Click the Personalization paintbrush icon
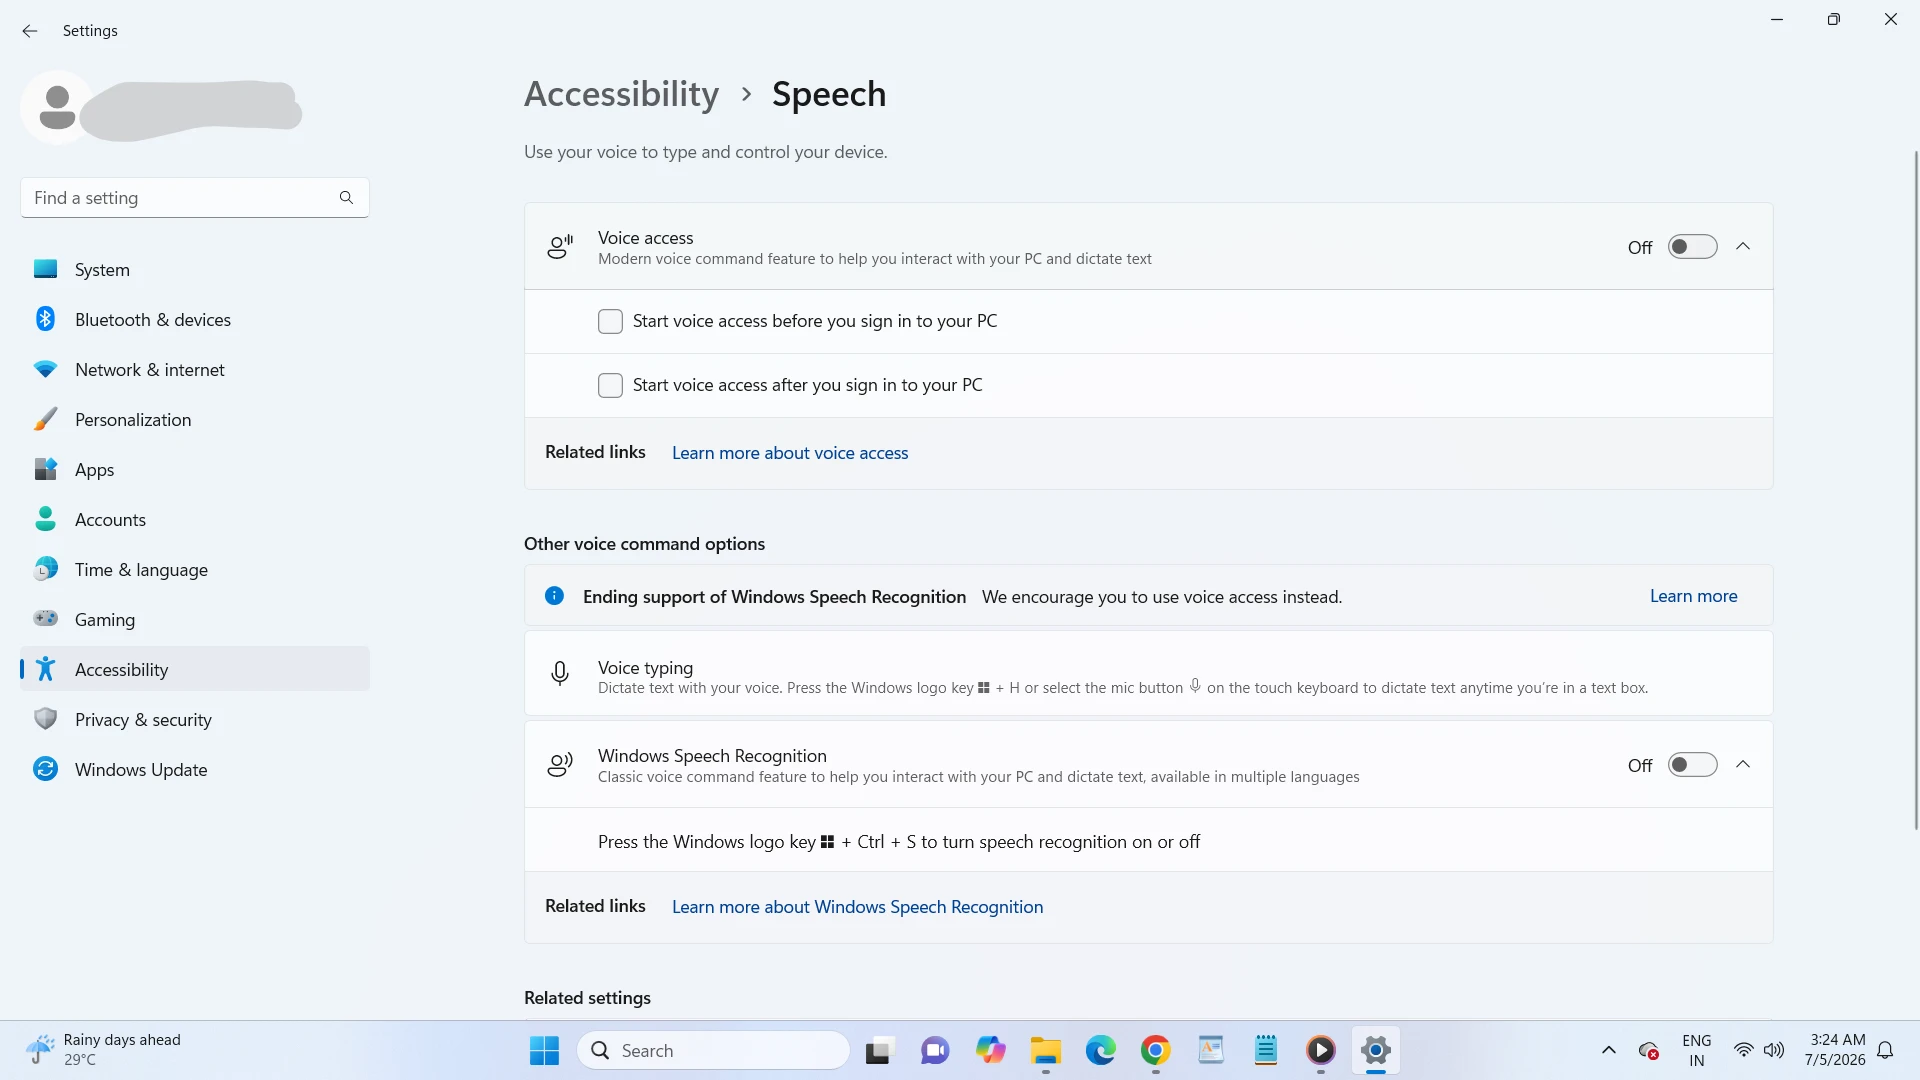The height and width of the screenshot is (1080, 1920). (45, 419)
